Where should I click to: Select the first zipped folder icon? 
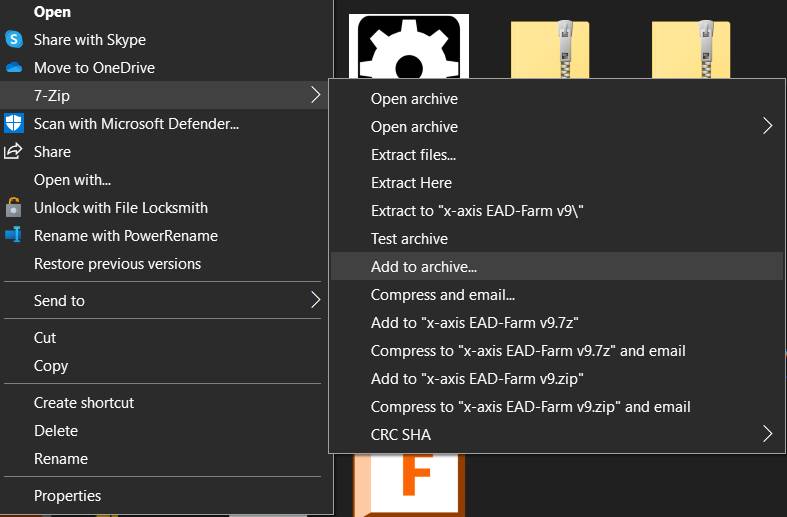click(x=550, y=49)
